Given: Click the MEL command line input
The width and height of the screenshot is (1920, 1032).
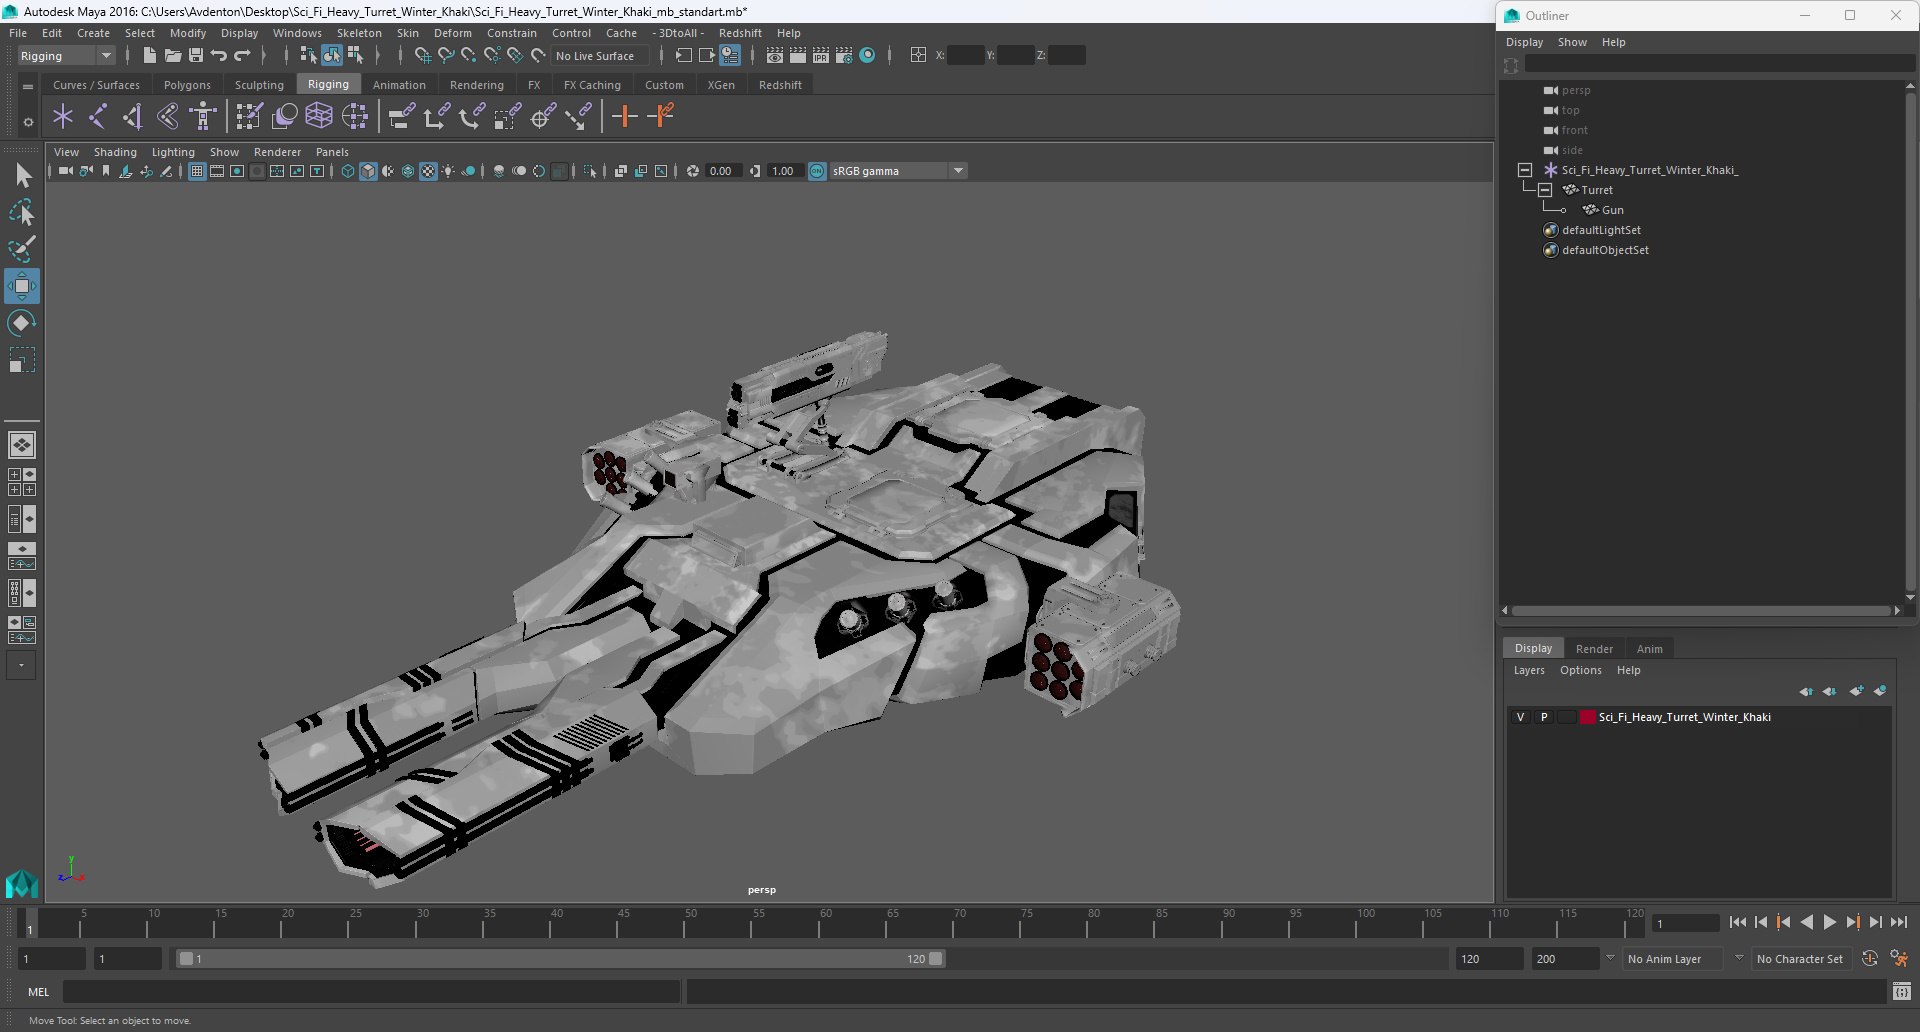Looking at the screenshot, I should click(372, 992).
